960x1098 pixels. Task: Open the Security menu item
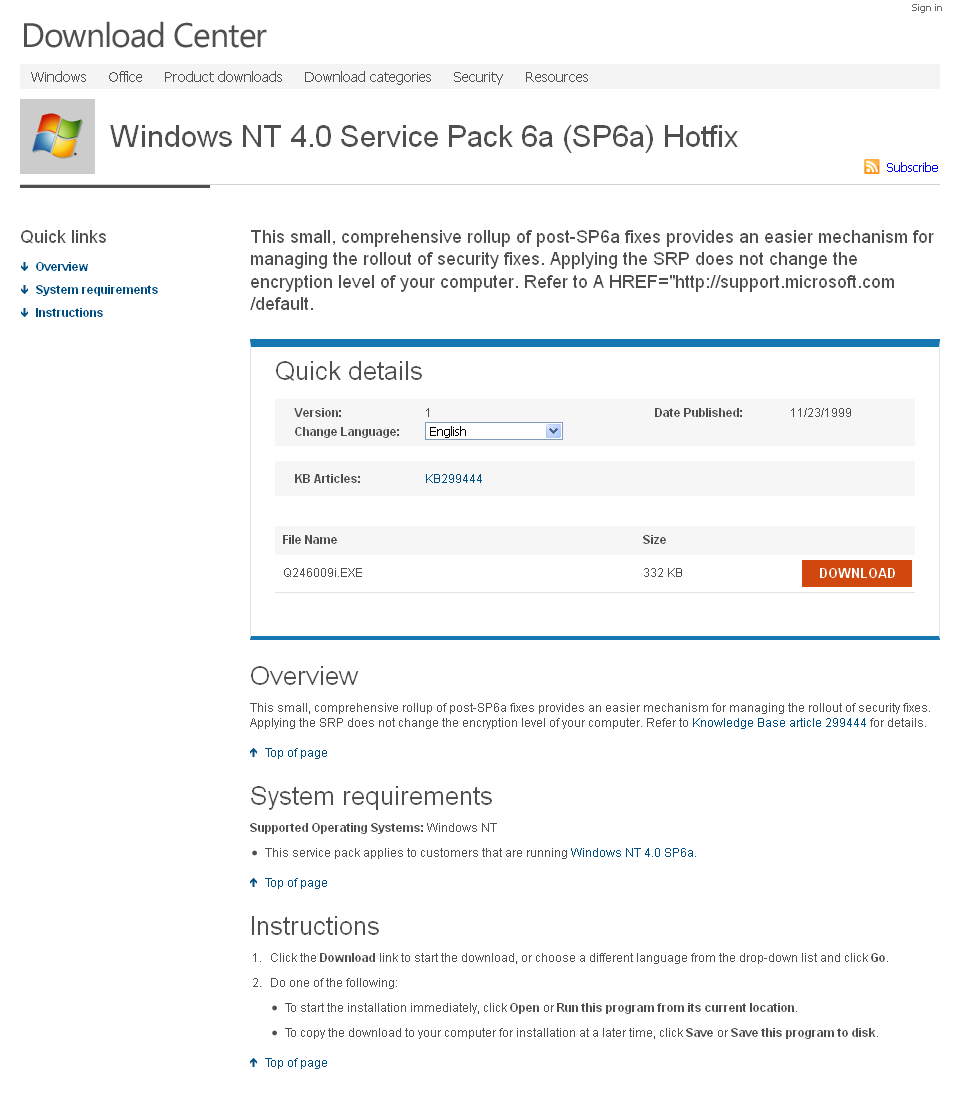[477, 77]
